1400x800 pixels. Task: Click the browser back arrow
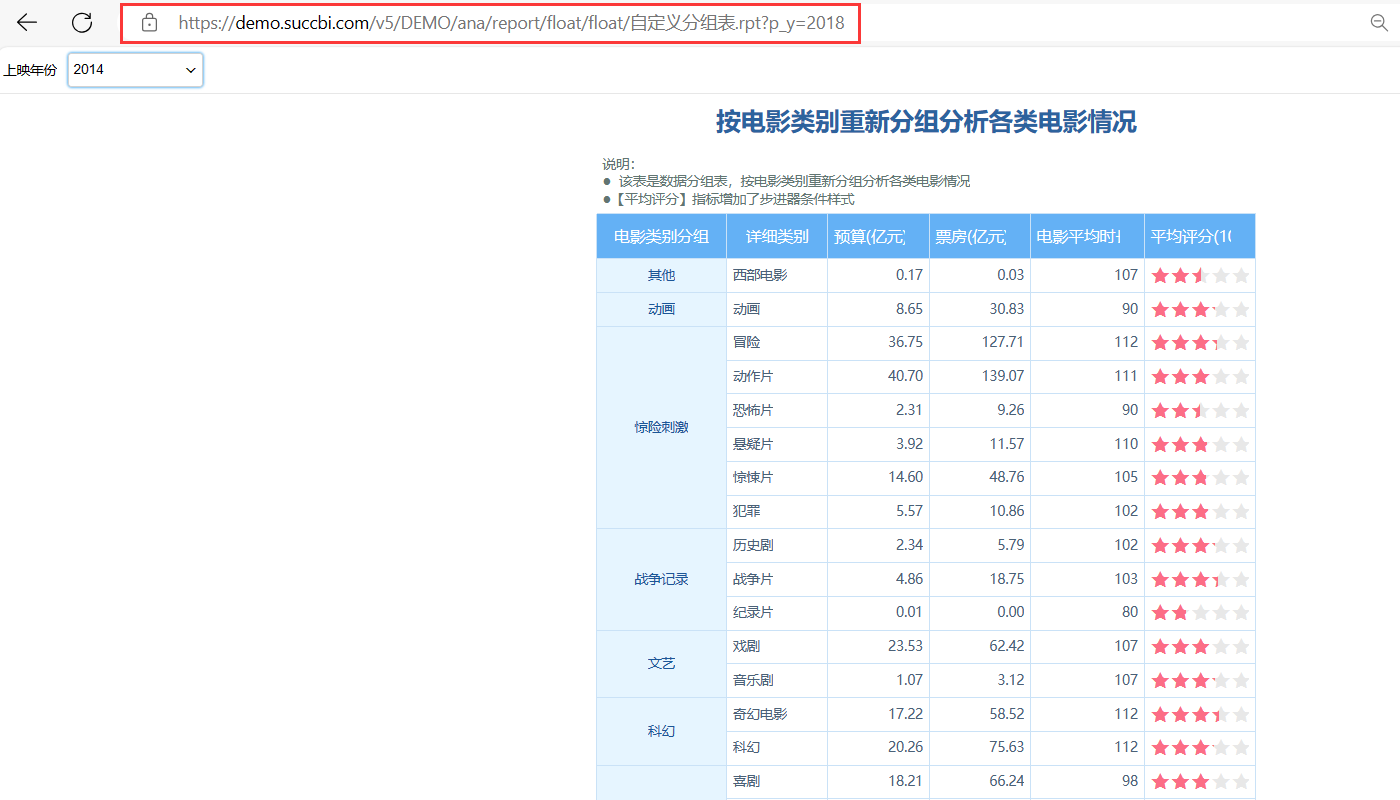tap(27, 23)
